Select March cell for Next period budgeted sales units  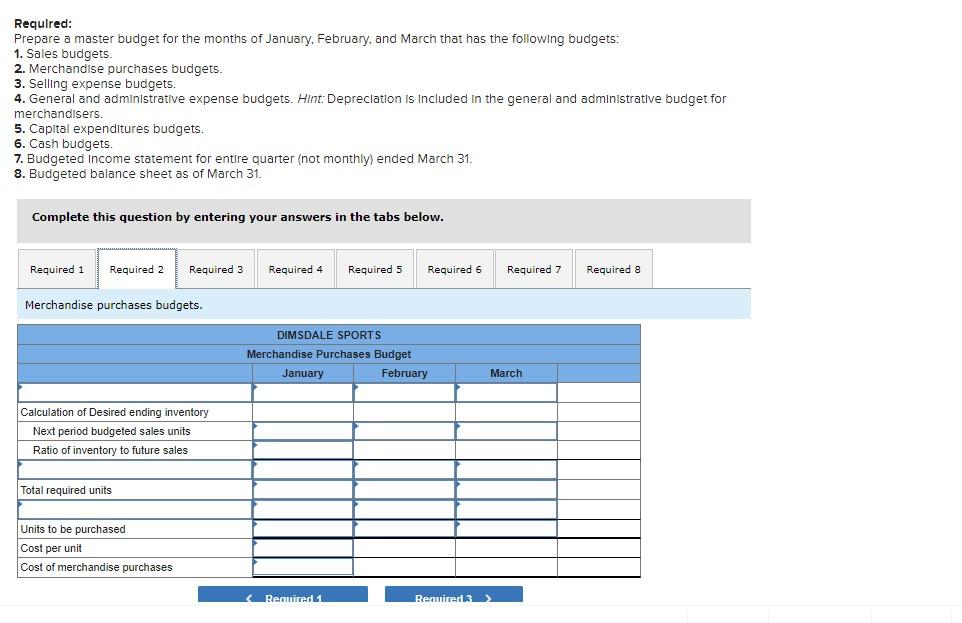[506, 431]
